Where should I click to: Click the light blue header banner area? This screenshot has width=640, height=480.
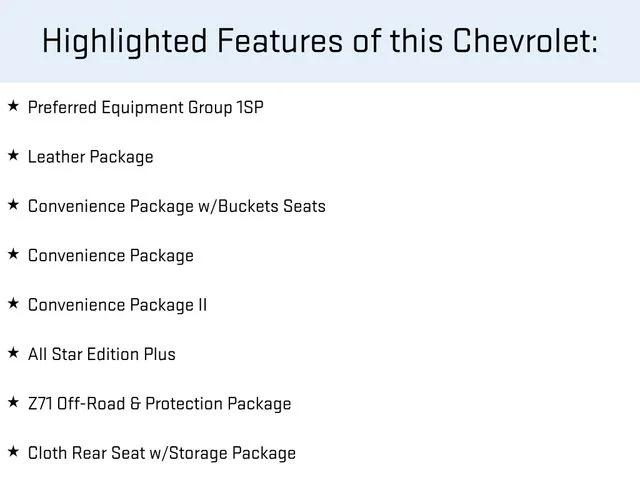pos(320,41)
